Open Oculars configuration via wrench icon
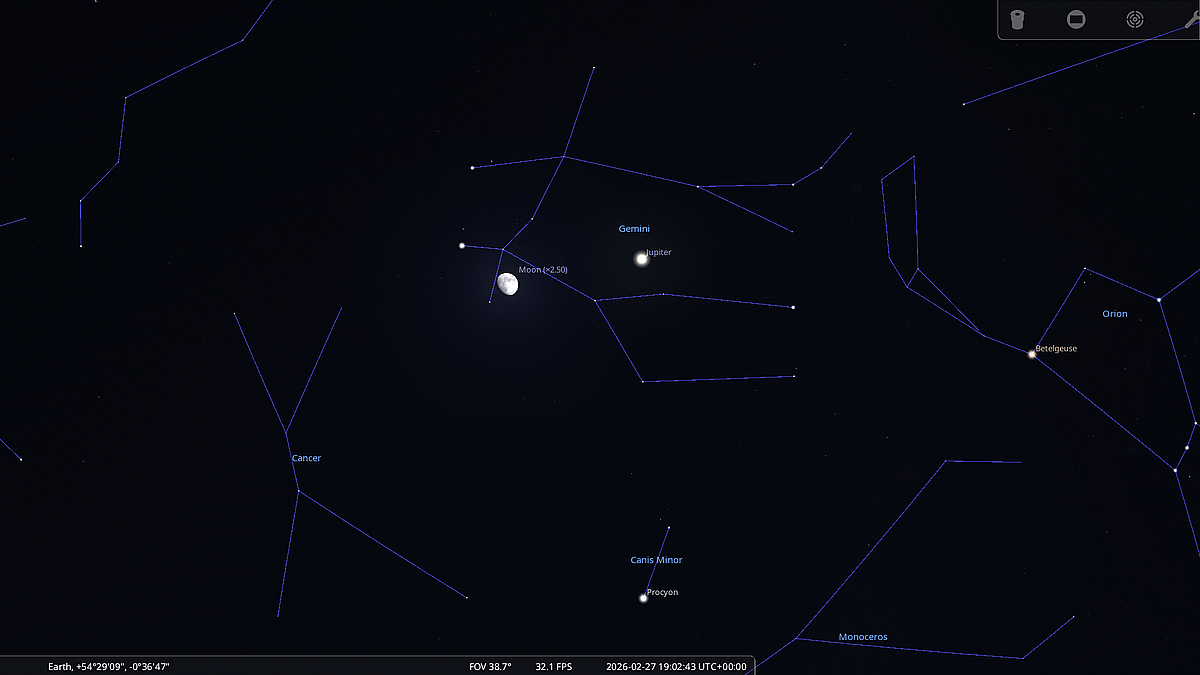 click(x=1190, y=20)
